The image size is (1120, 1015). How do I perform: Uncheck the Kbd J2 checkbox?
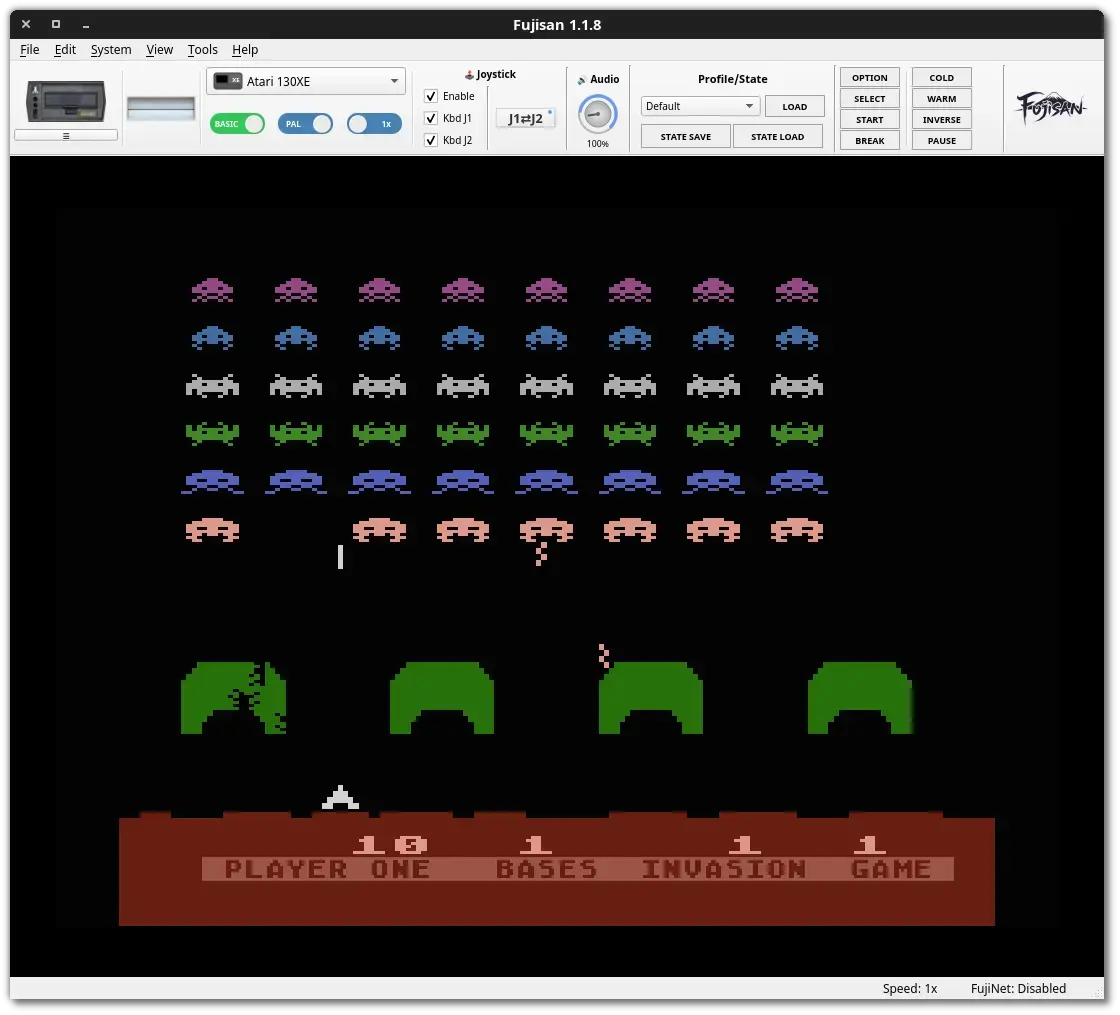431,140
